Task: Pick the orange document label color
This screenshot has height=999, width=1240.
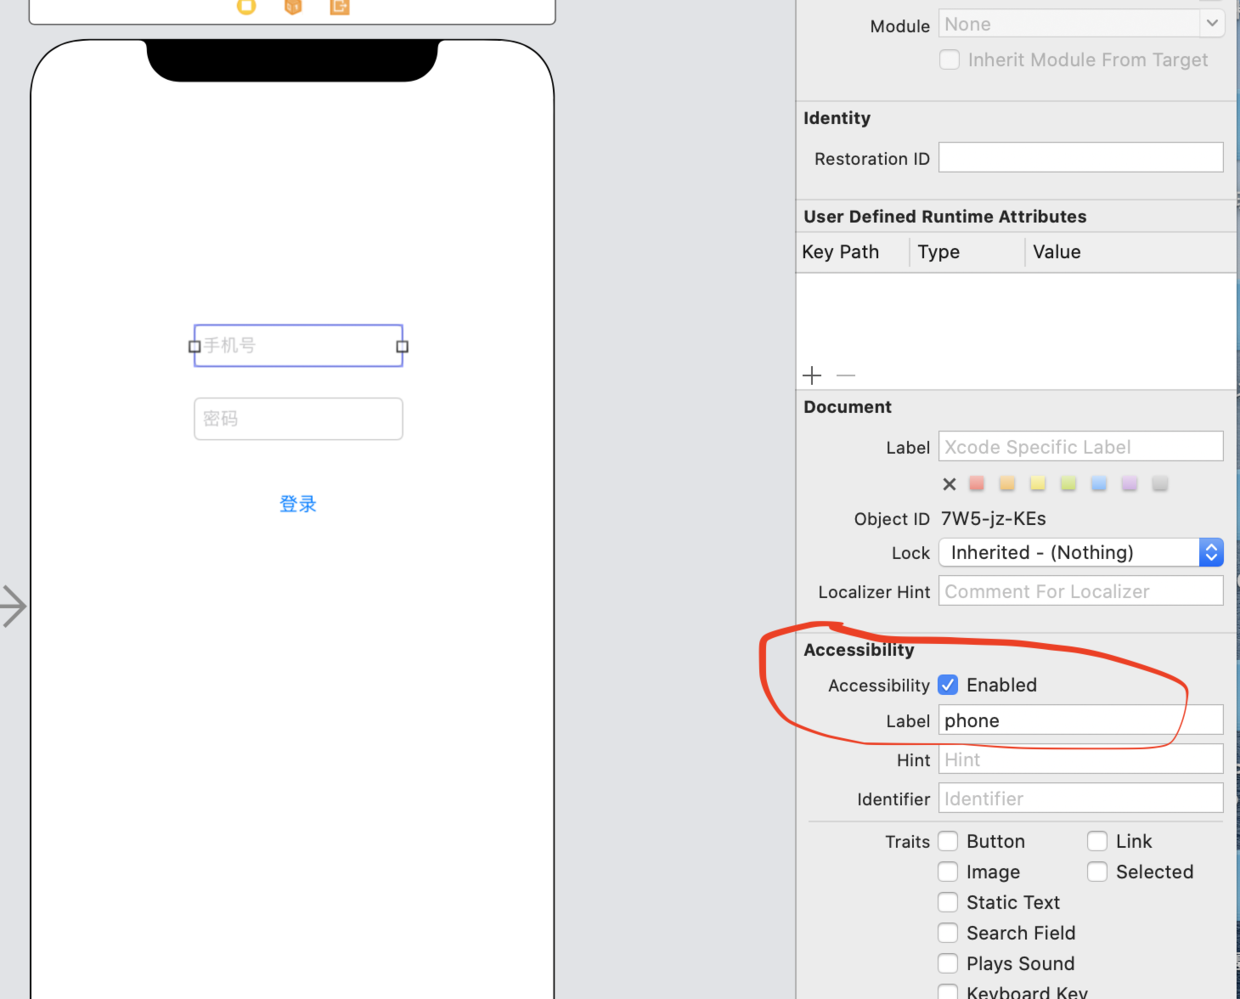Action: tap(1007, 484)
